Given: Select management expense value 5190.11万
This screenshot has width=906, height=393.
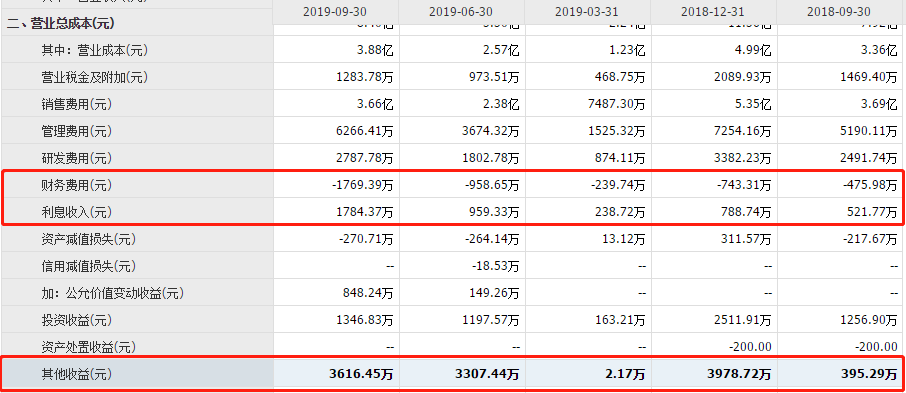Looking at the screenshot, I should (868, 132).
